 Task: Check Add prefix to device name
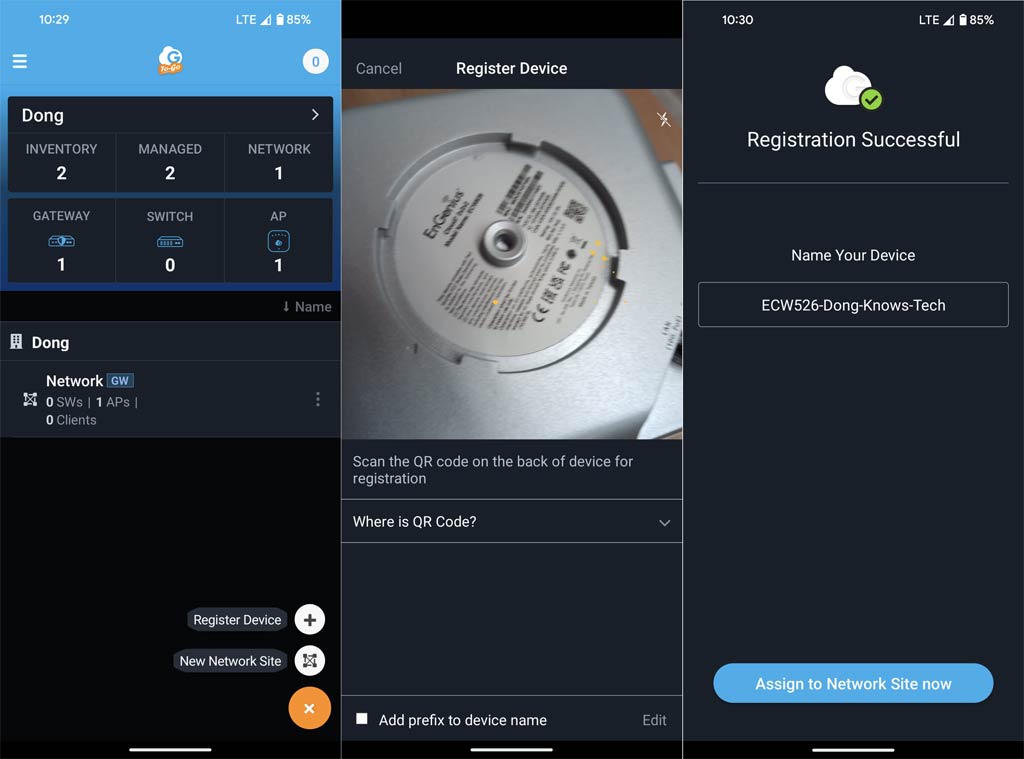(362, 719)
